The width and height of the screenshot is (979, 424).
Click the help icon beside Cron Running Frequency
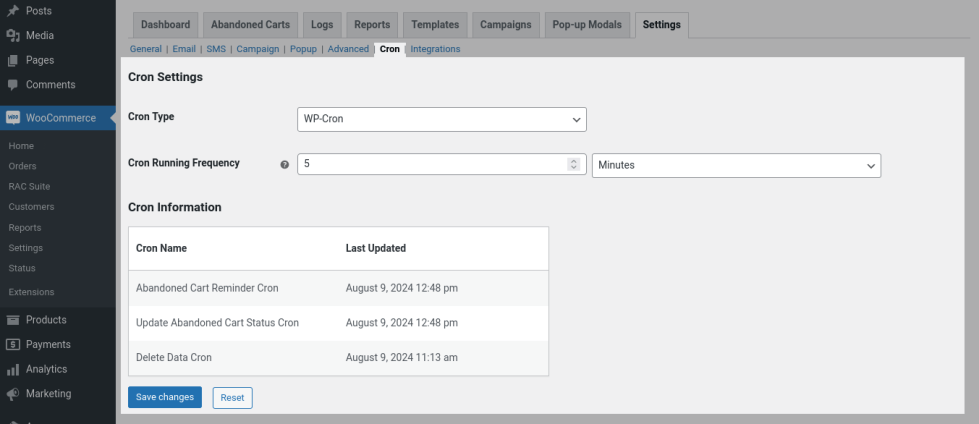point(284,165)
